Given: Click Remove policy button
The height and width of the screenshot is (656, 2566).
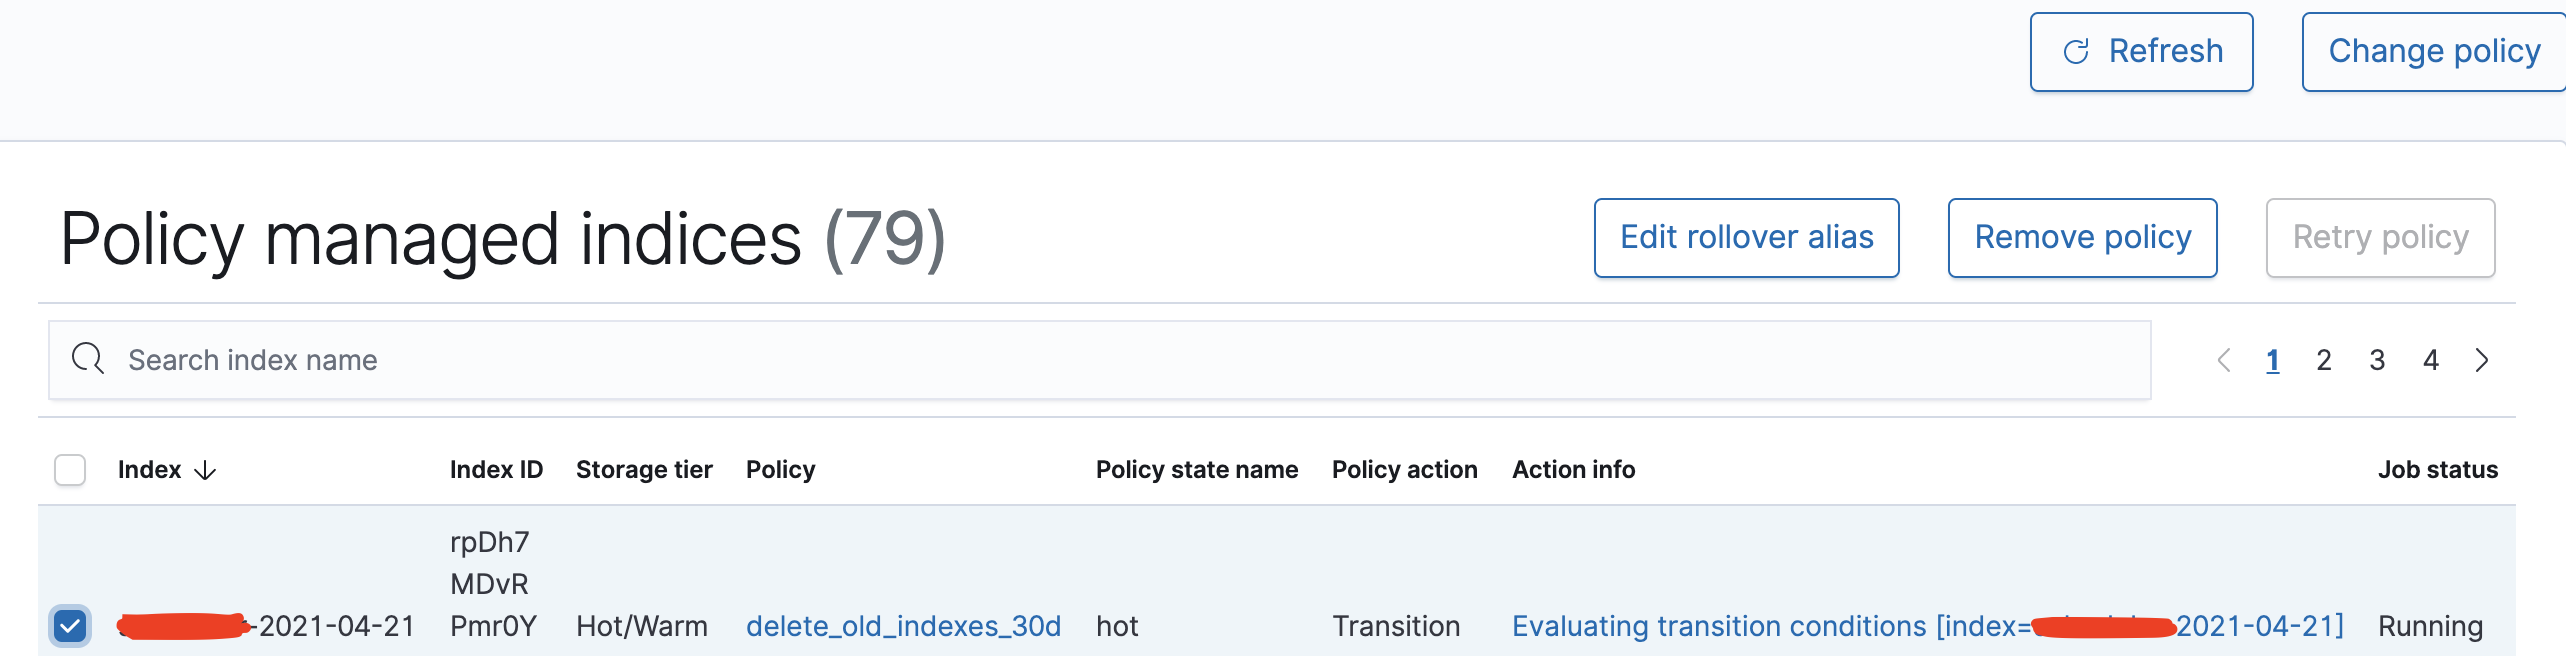Looking at the screenshot, I should point(2082,238).
